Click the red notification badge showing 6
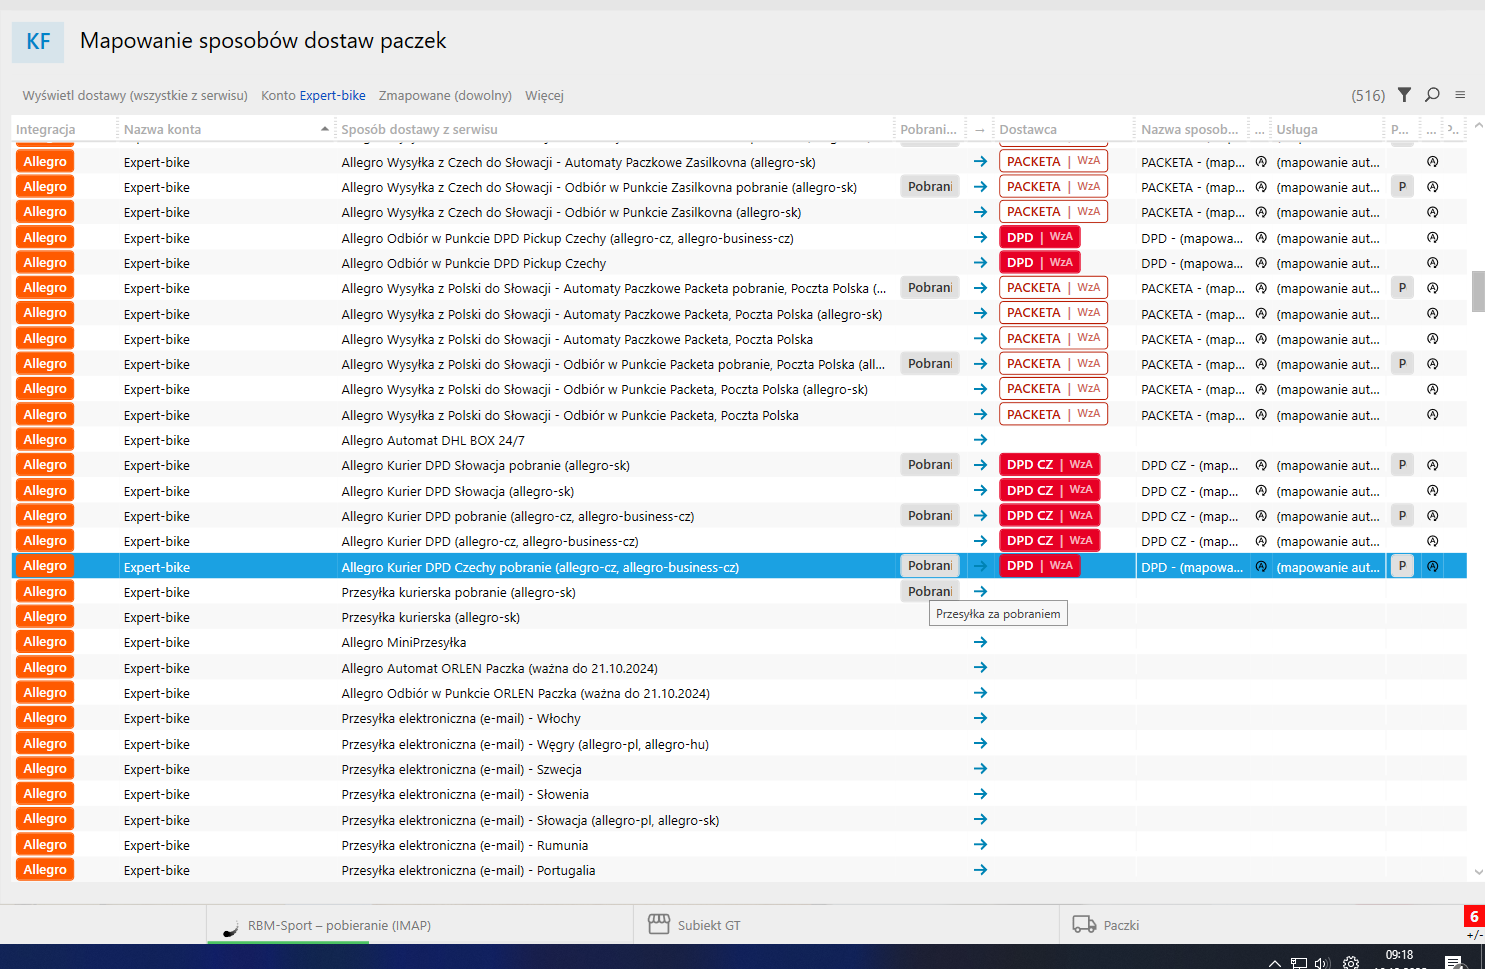The height and width of the screenshot is (969, 1485). (x=1473, y=916)
